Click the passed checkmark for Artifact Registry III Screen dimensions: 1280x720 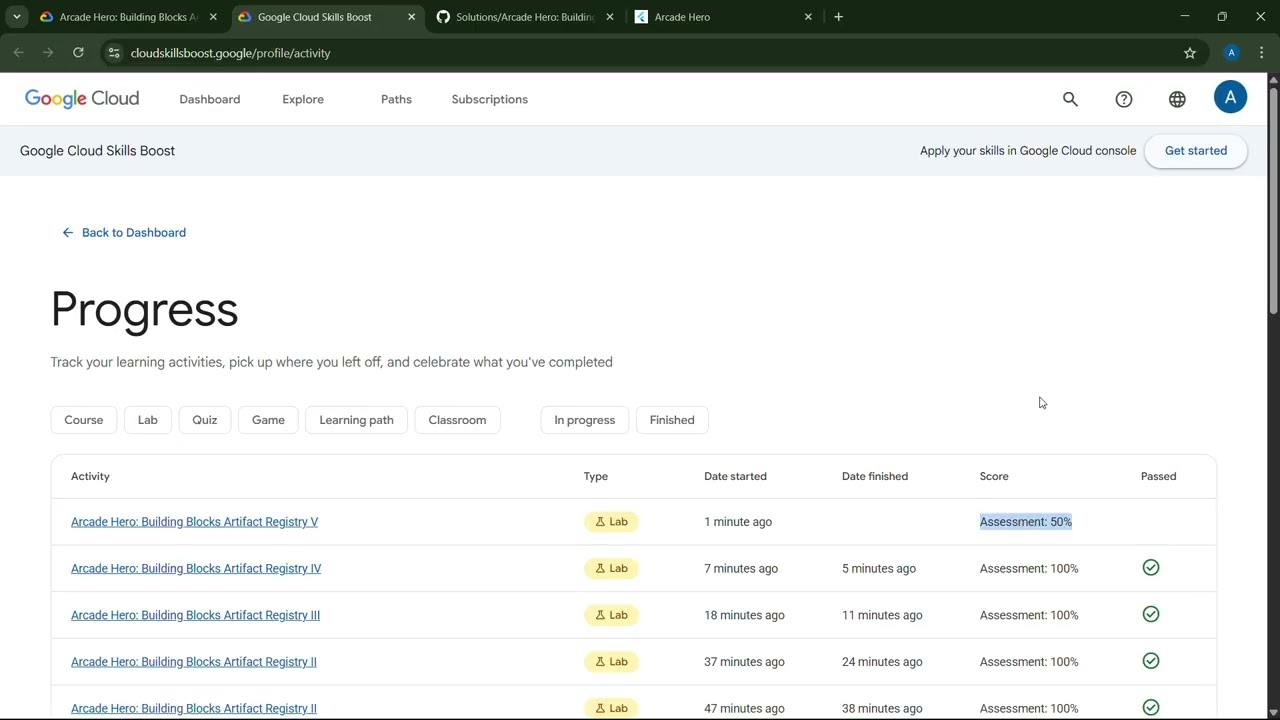tap(1151, 614)
